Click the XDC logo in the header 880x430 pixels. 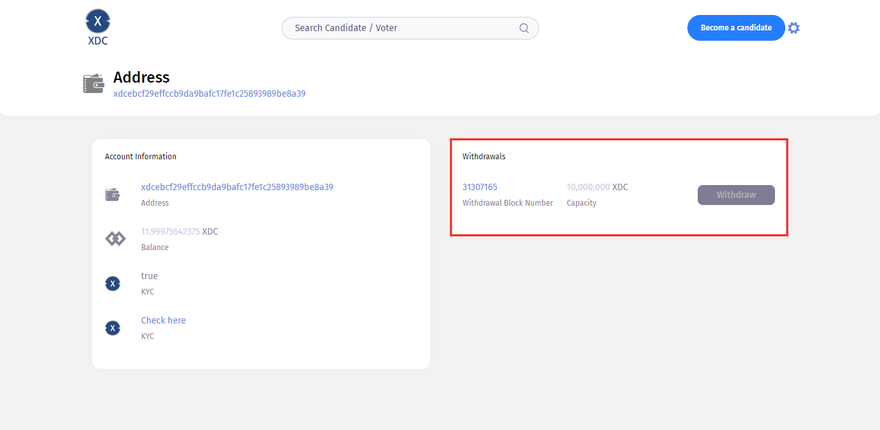click(97, 27)
